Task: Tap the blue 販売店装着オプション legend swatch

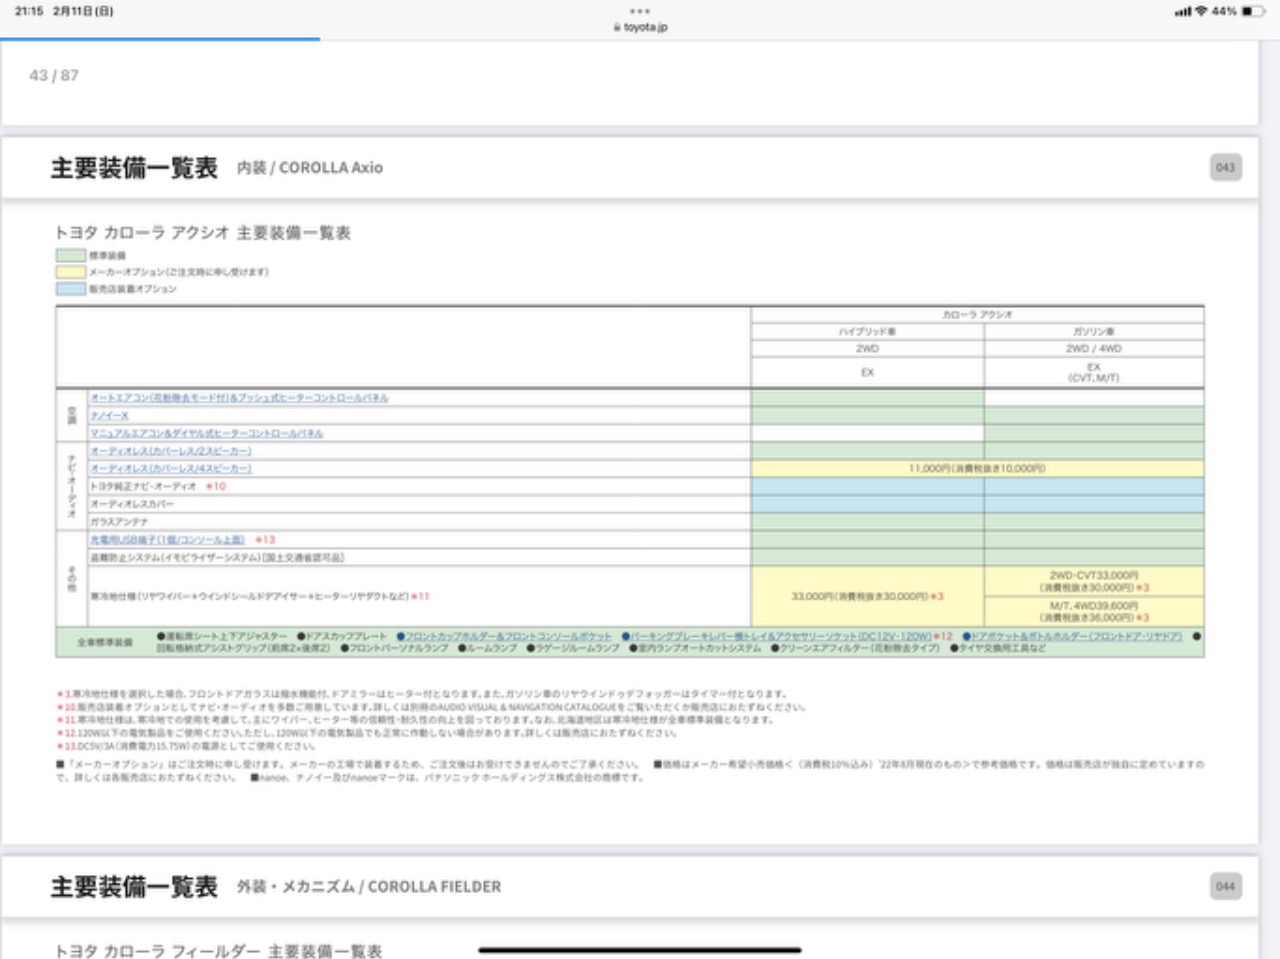Action: [70, 288]
